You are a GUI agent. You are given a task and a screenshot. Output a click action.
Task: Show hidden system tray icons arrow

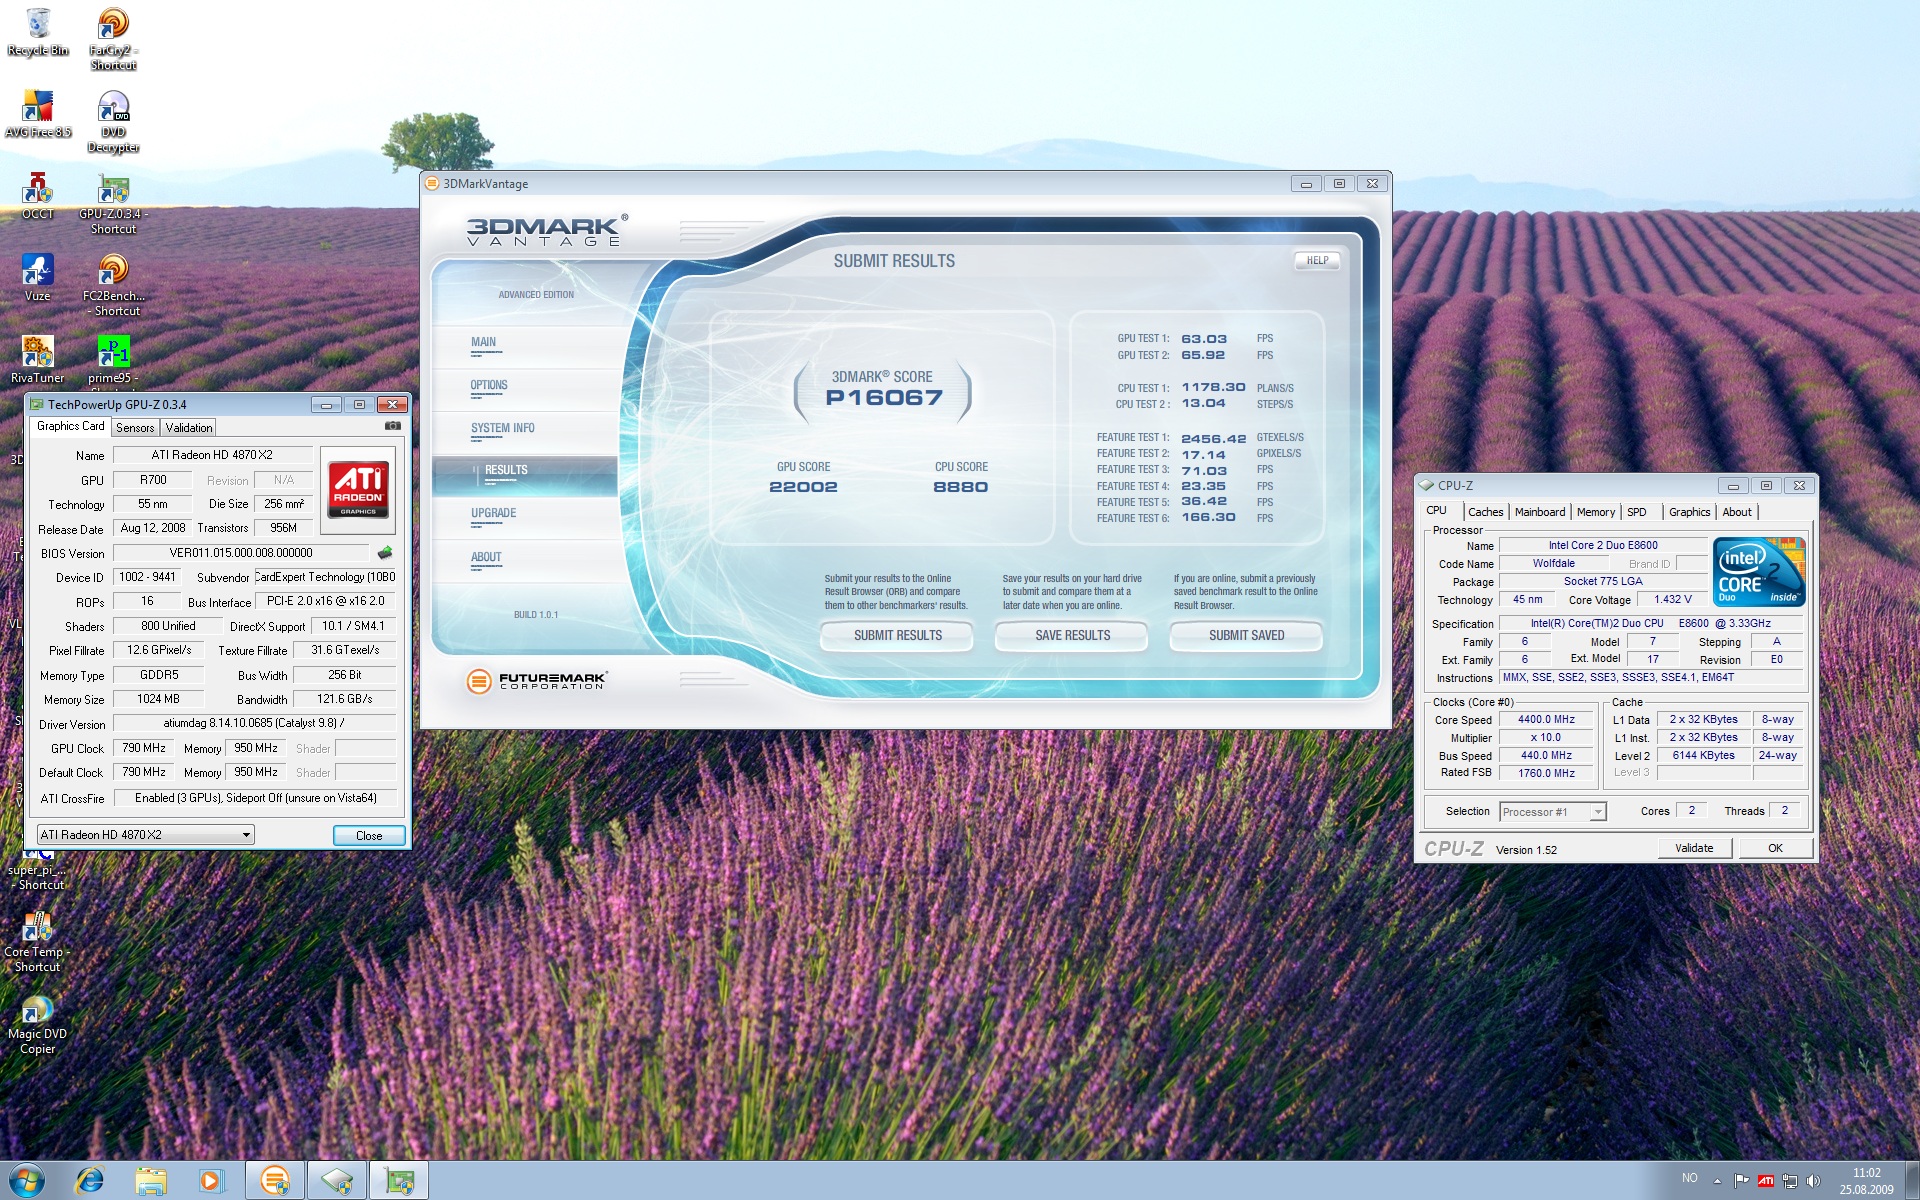pos(1717,1181)
